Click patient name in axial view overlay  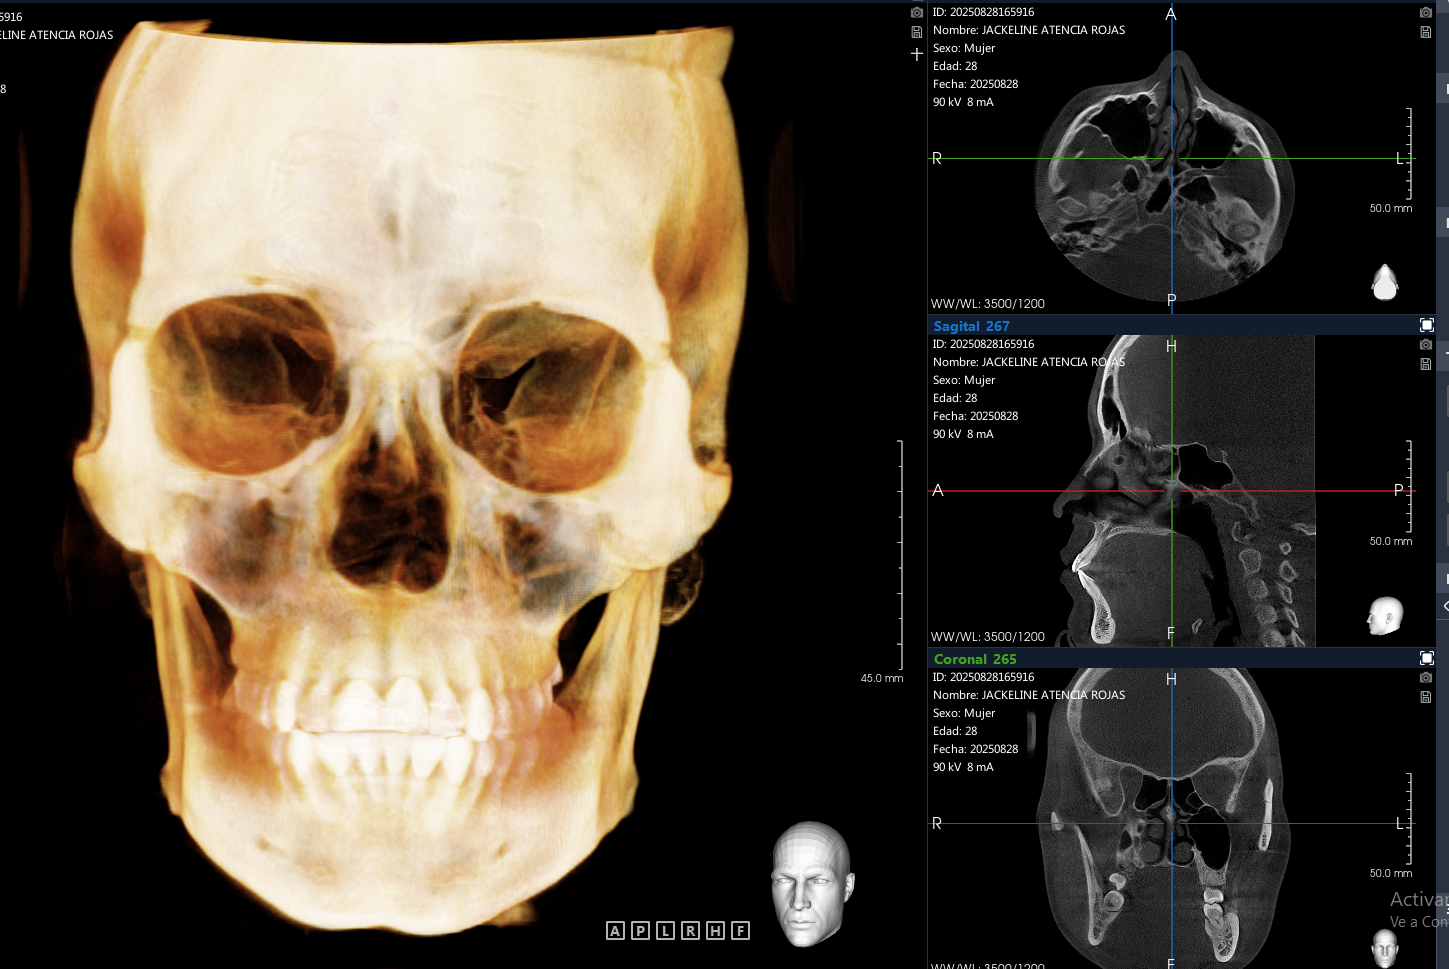click(x=1029, y=30)
